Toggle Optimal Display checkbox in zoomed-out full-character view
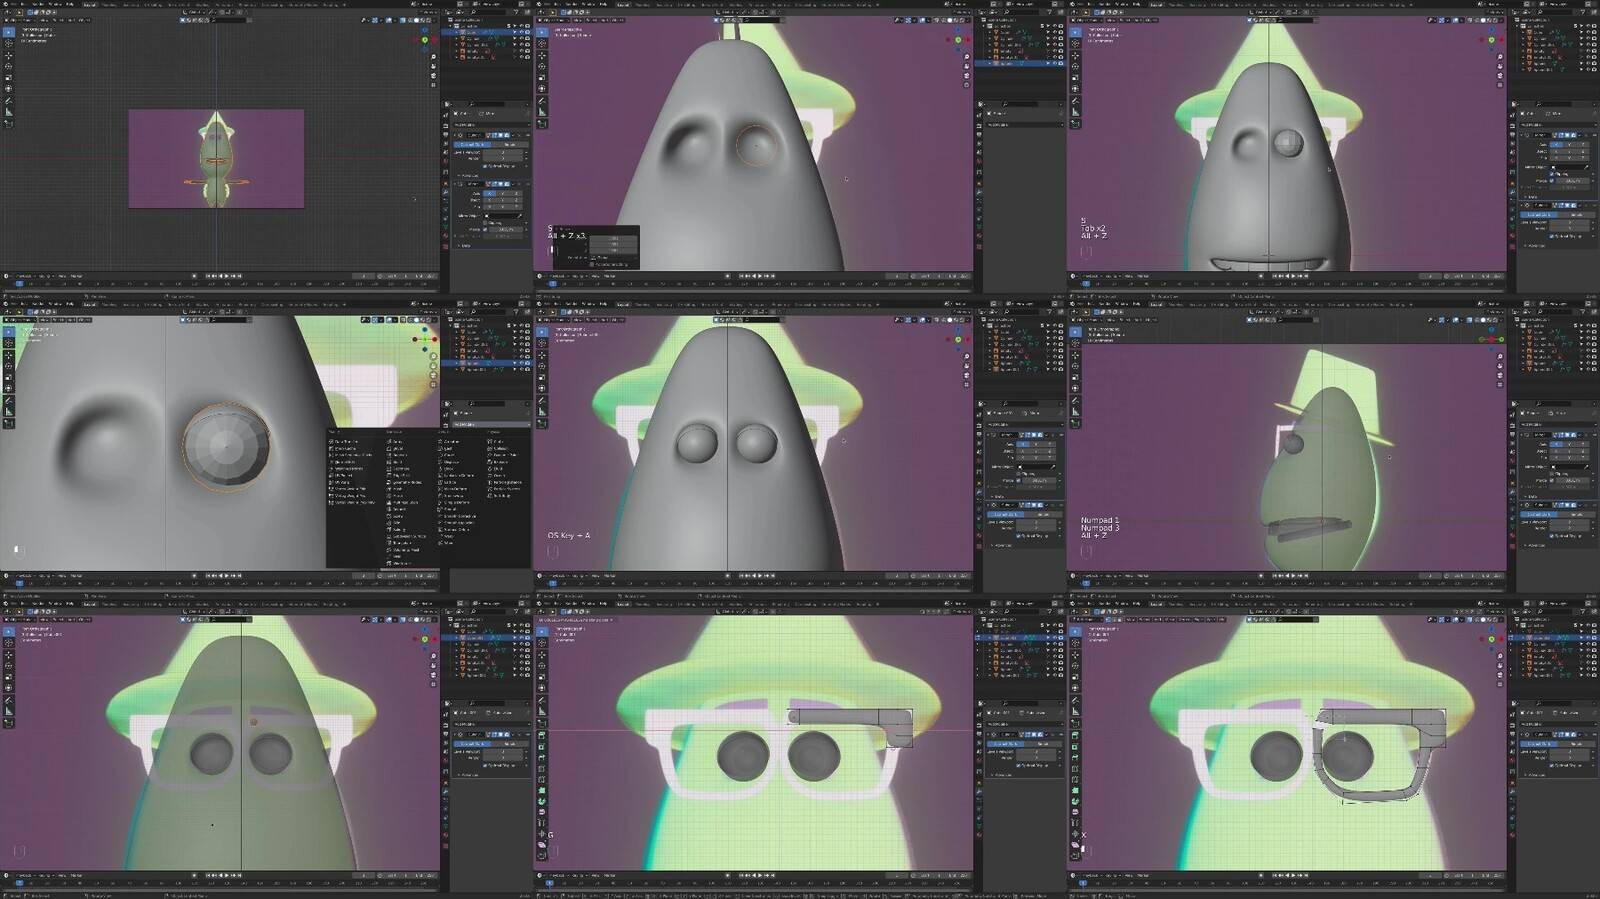This screenshot has width=1600, height=899. pyautogui.click(x=485, y=166)
